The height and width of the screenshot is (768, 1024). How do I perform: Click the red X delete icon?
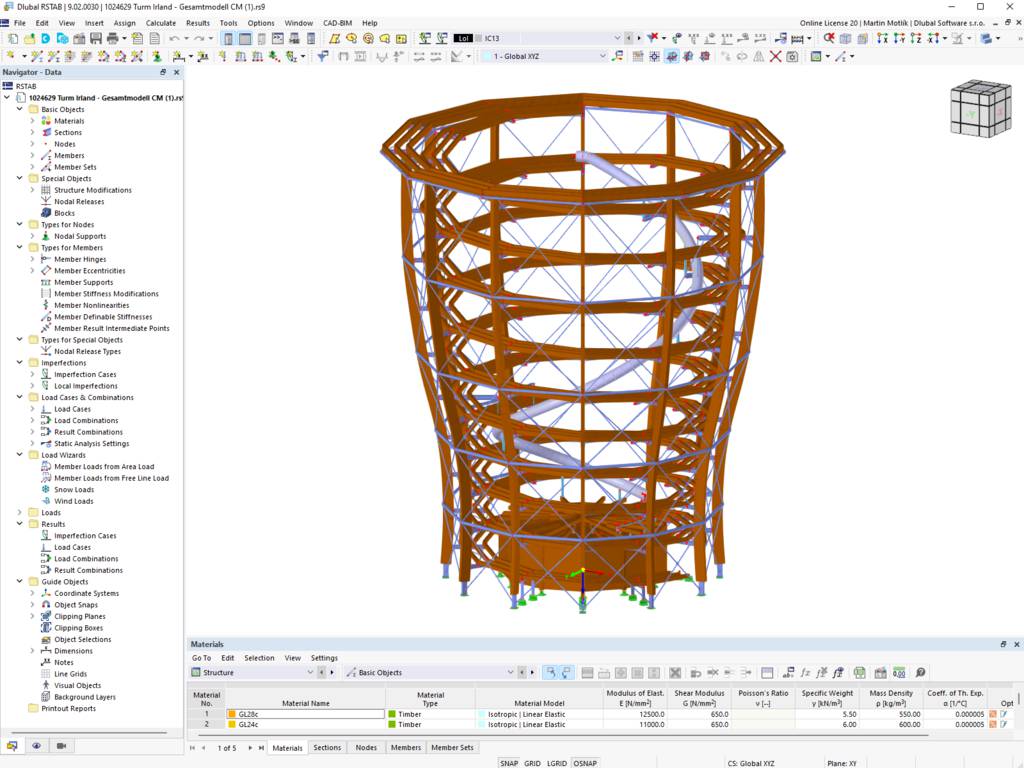(x=775, y=57)
